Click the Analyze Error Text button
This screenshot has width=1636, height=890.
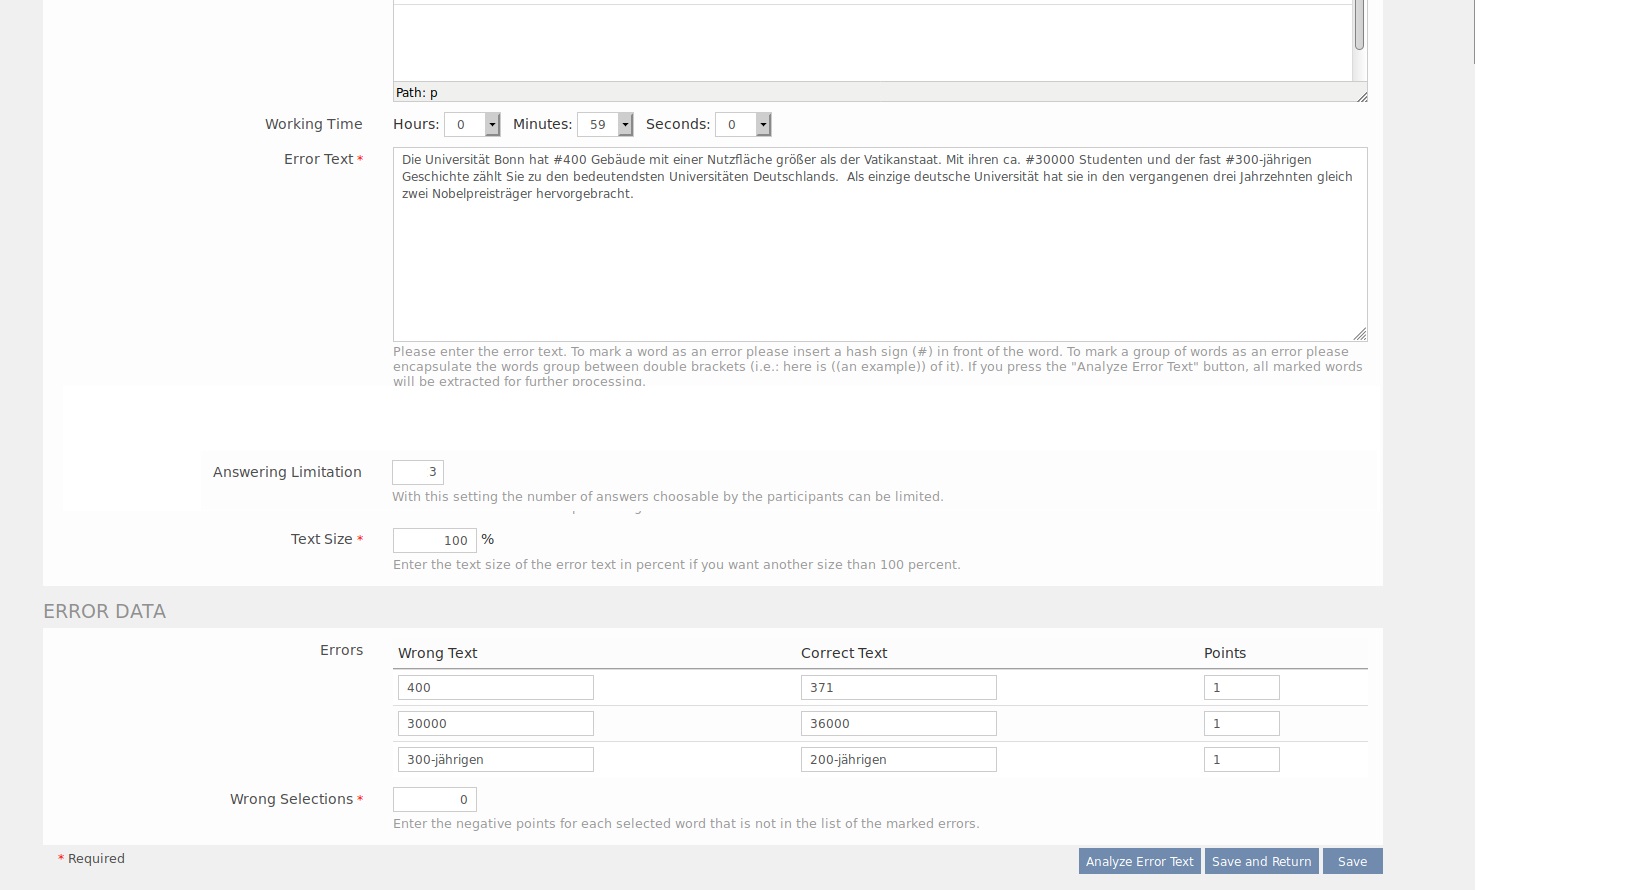point(1139,862)
